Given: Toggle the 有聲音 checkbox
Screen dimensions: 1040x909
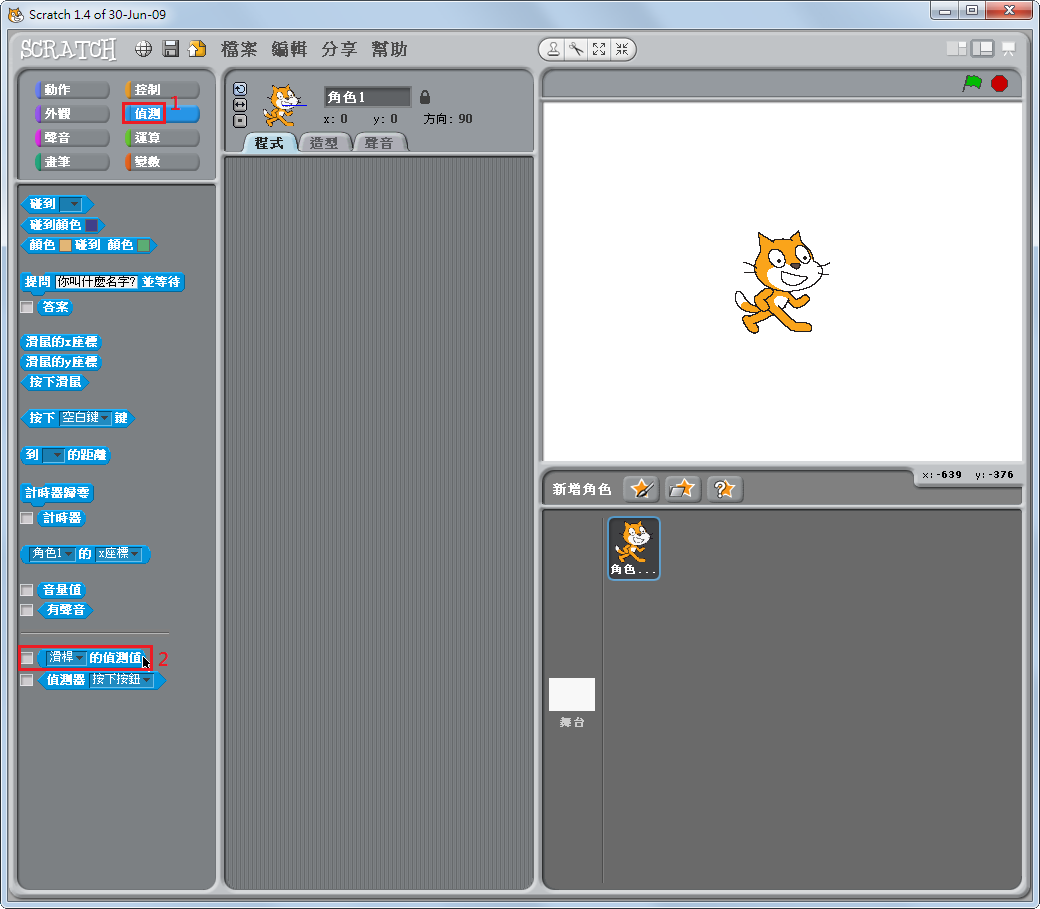Looking at the screenshot, I should click(x=27, y=610).
